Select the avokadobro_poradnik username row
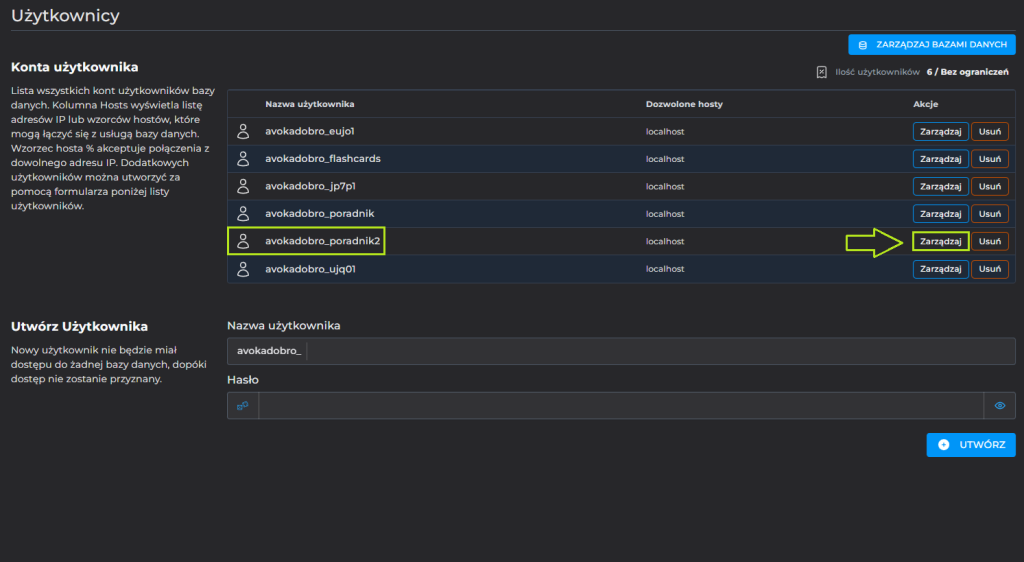The image size is (1024, 562). coord(319,214)
